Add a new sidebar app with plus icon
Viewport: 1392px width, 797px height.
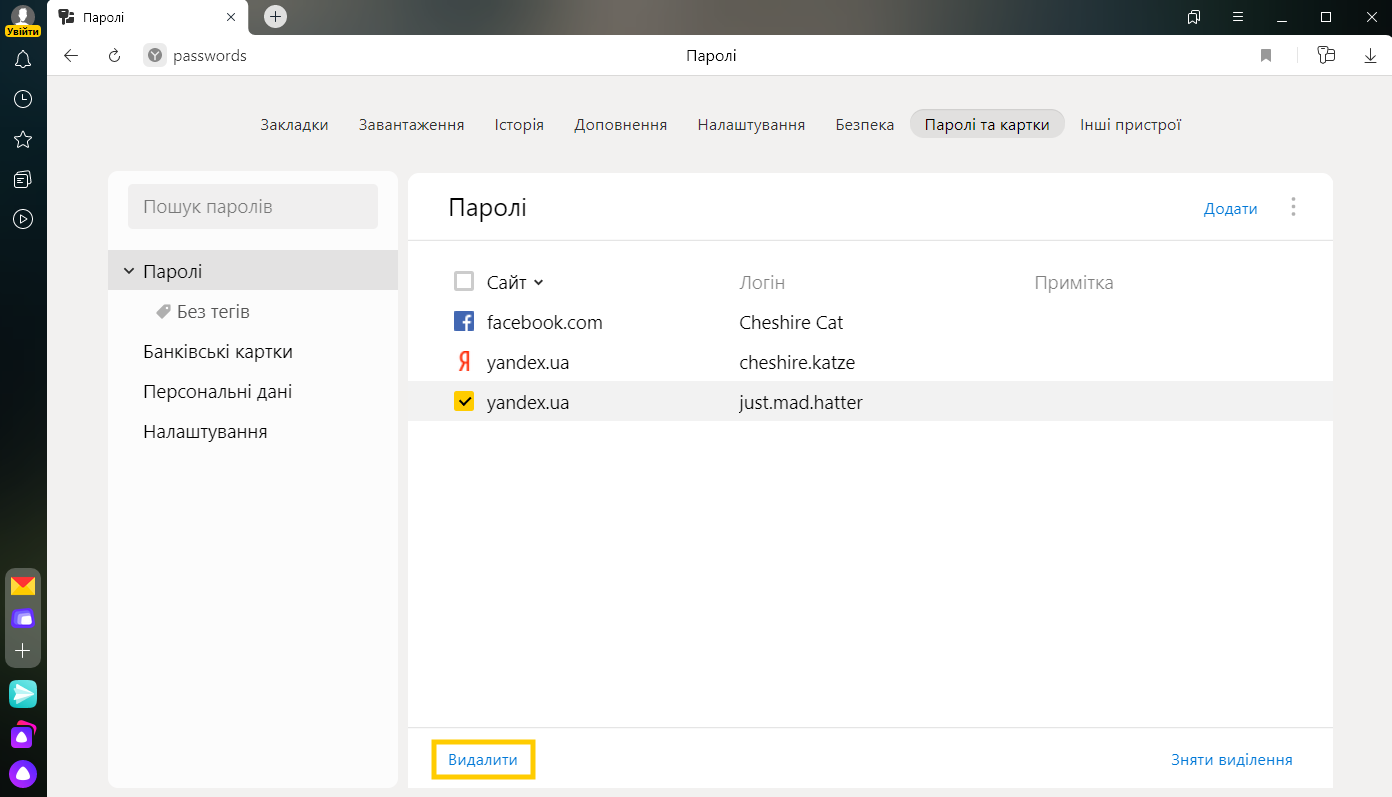(23, 650)
